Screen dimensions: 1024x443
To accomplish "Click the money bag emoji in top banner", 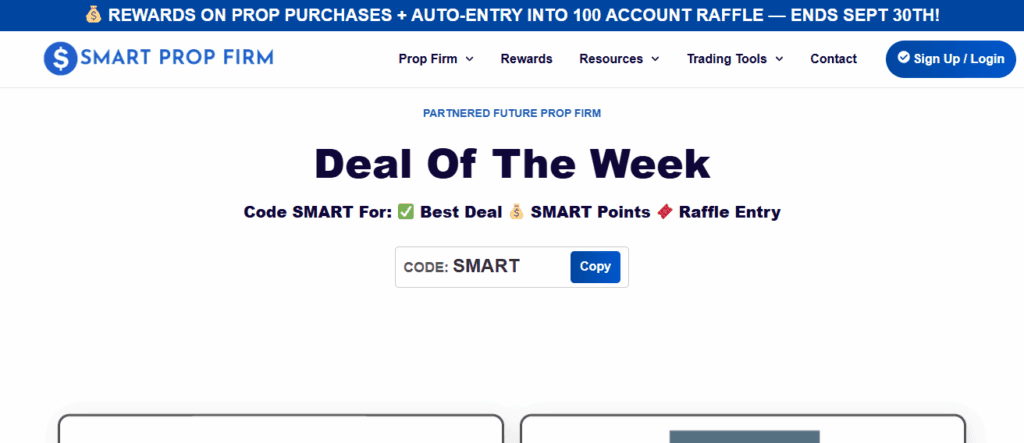I will pyautogui.click(x=92, y=15).
